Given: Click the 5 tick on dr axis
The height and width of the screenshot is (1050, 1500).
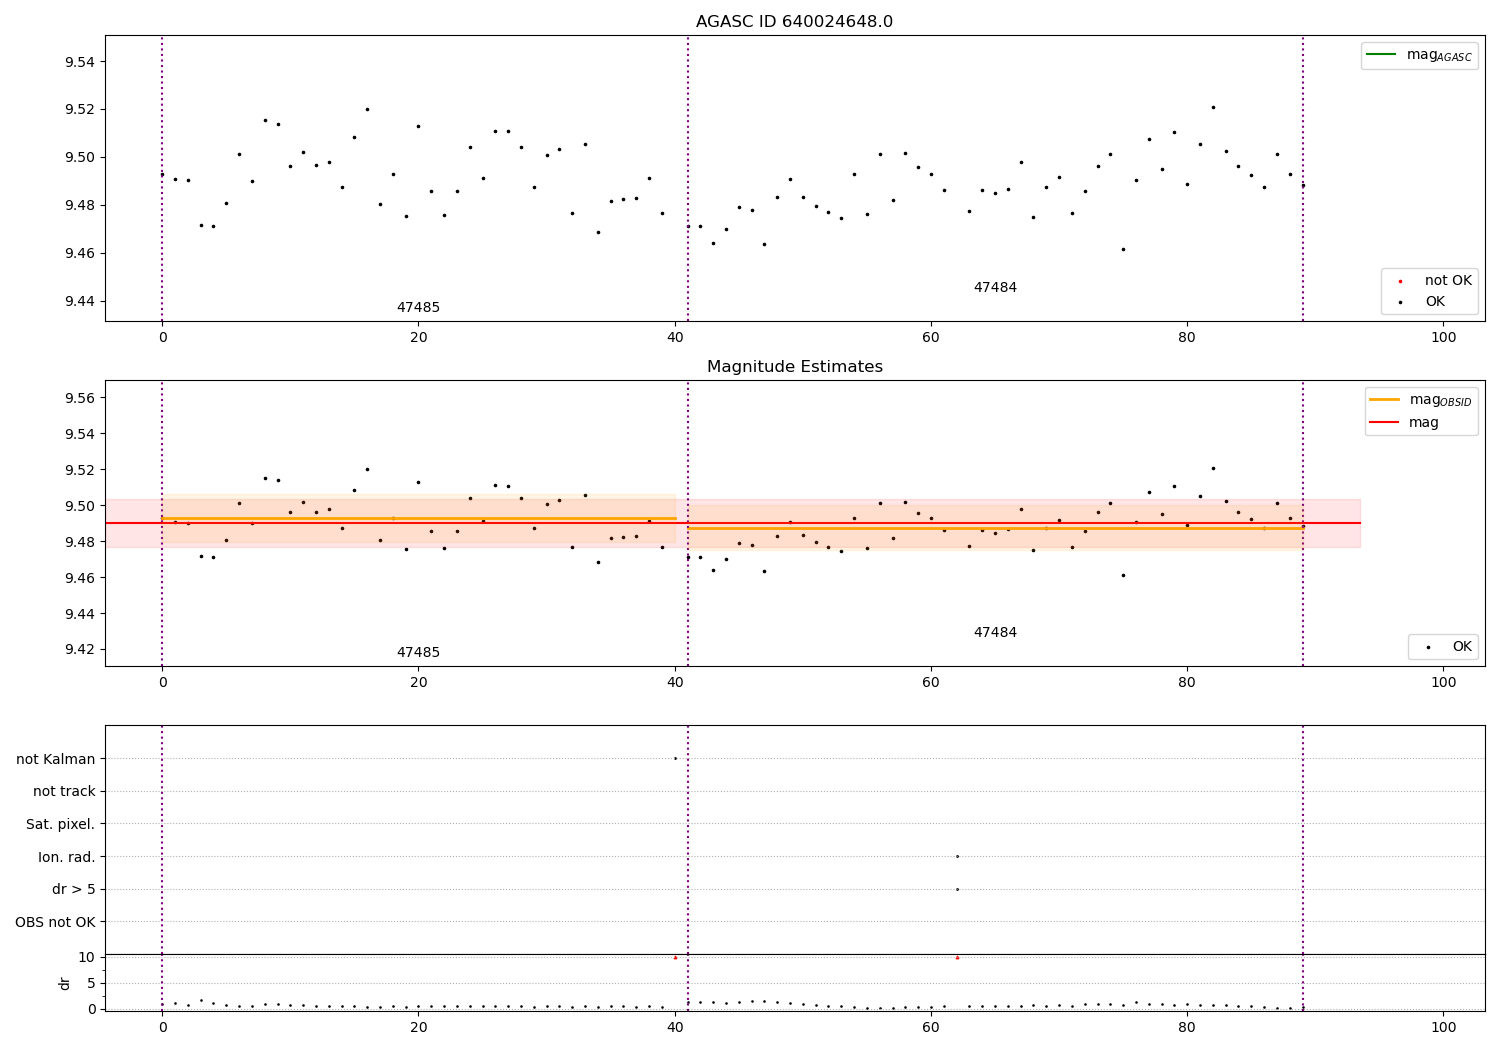Looking at the screenshot, I should 91,984.
